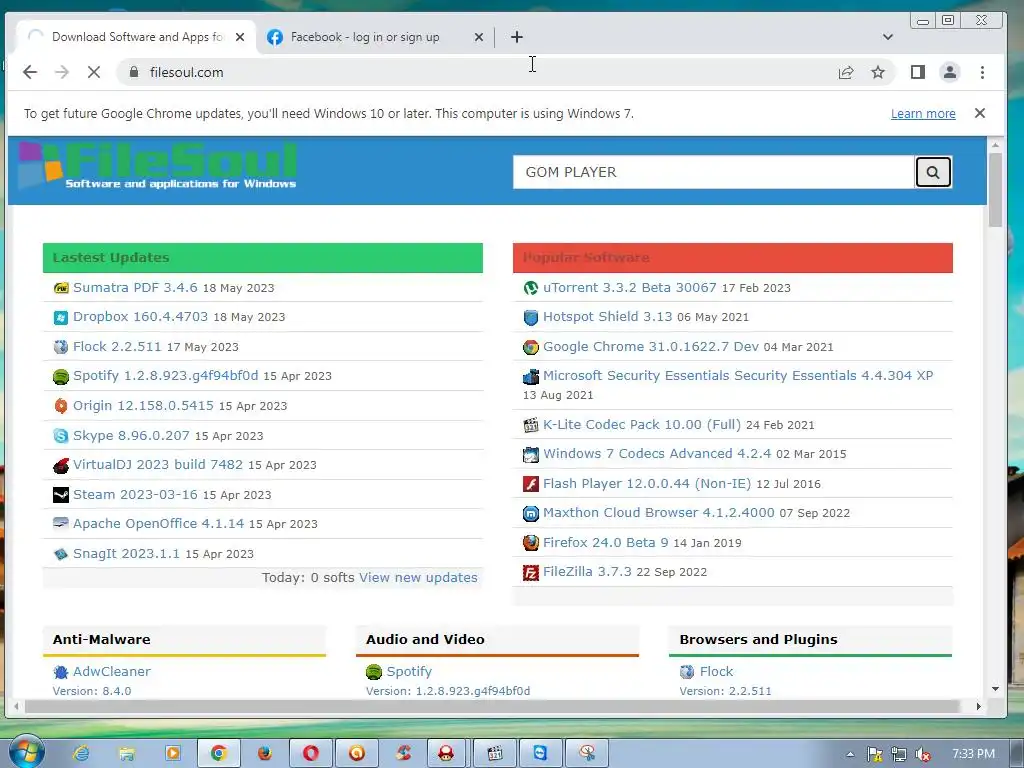Screen dimensions: 1024x768
Task: Open the Windows 7 Codecs Advanced link
Action: pos(657,454)
